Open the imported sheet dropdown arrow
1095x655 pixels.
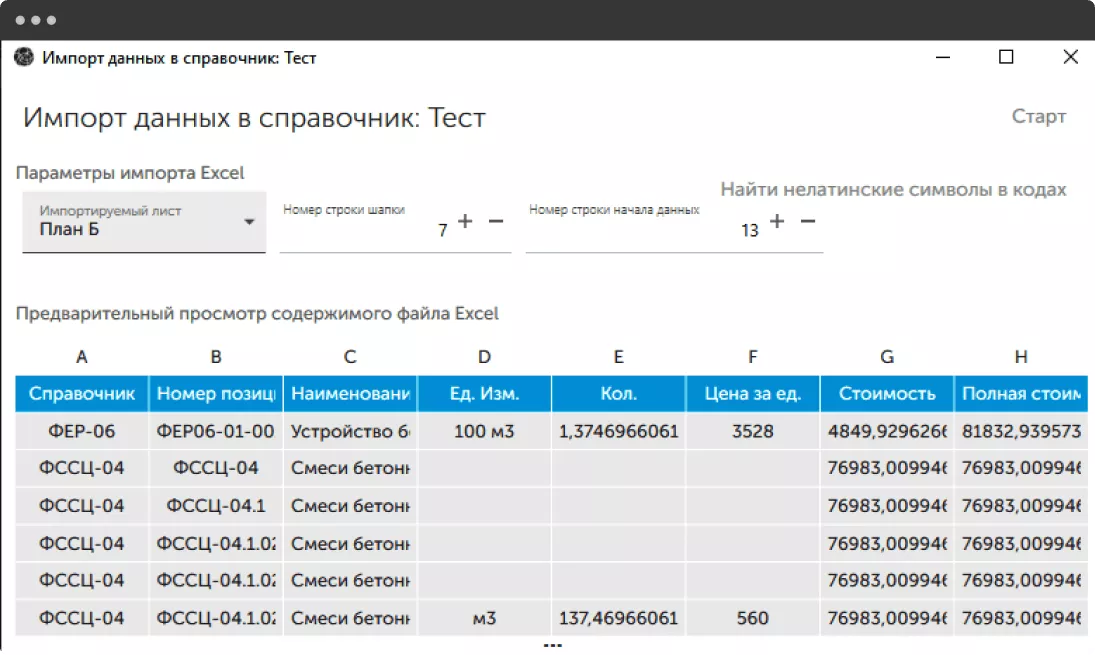(x=250, y=222)
